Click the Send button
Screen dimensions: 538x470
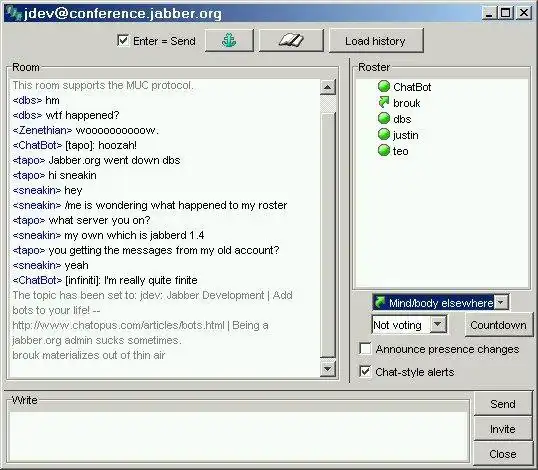(x=503, y=404)
